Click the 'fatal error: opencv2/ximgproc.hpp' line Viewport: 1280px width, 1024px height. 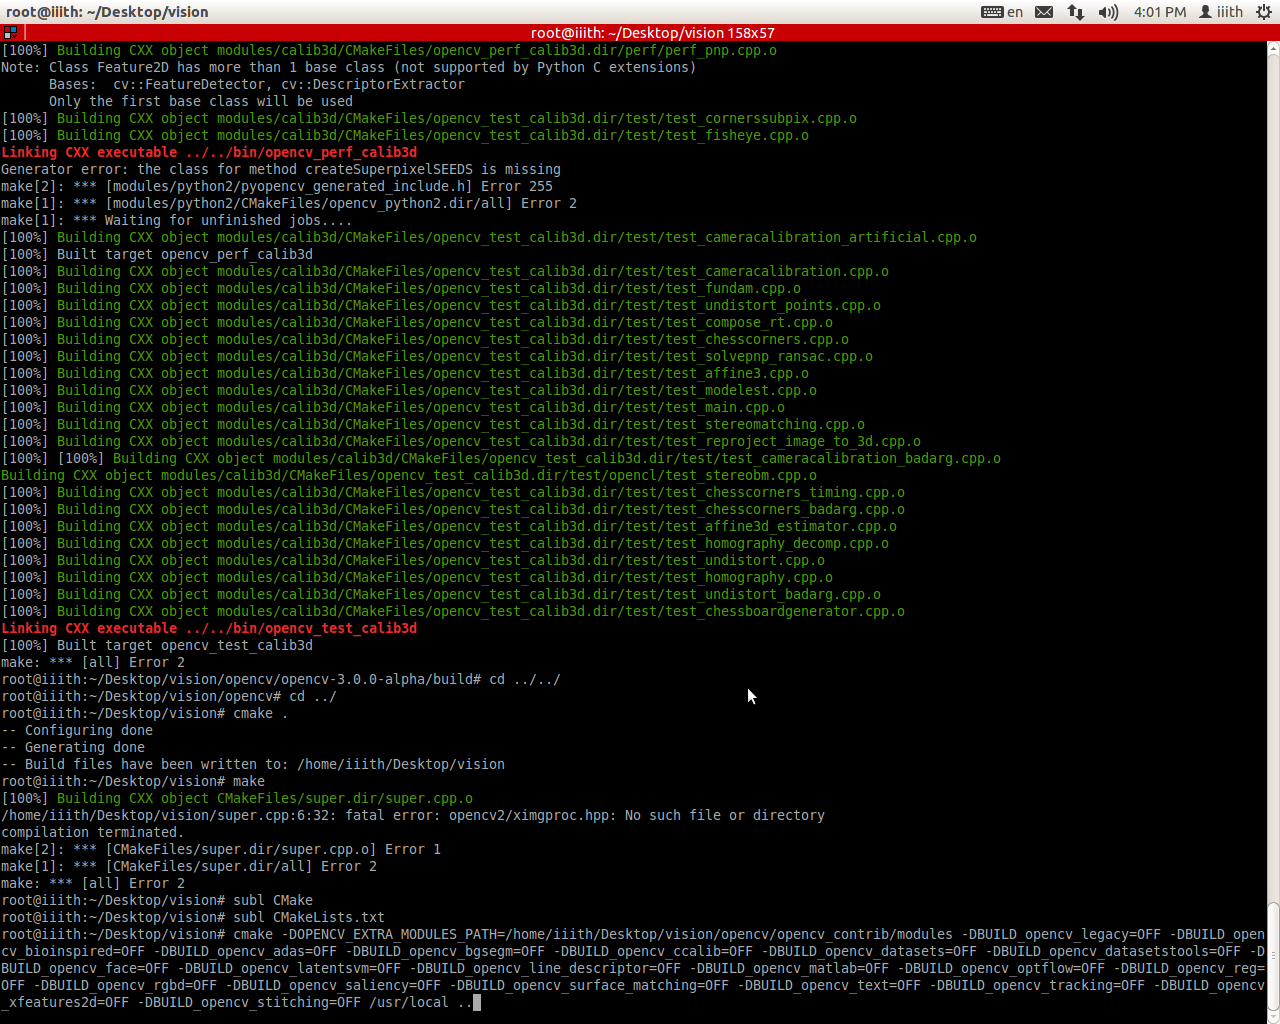413,815
